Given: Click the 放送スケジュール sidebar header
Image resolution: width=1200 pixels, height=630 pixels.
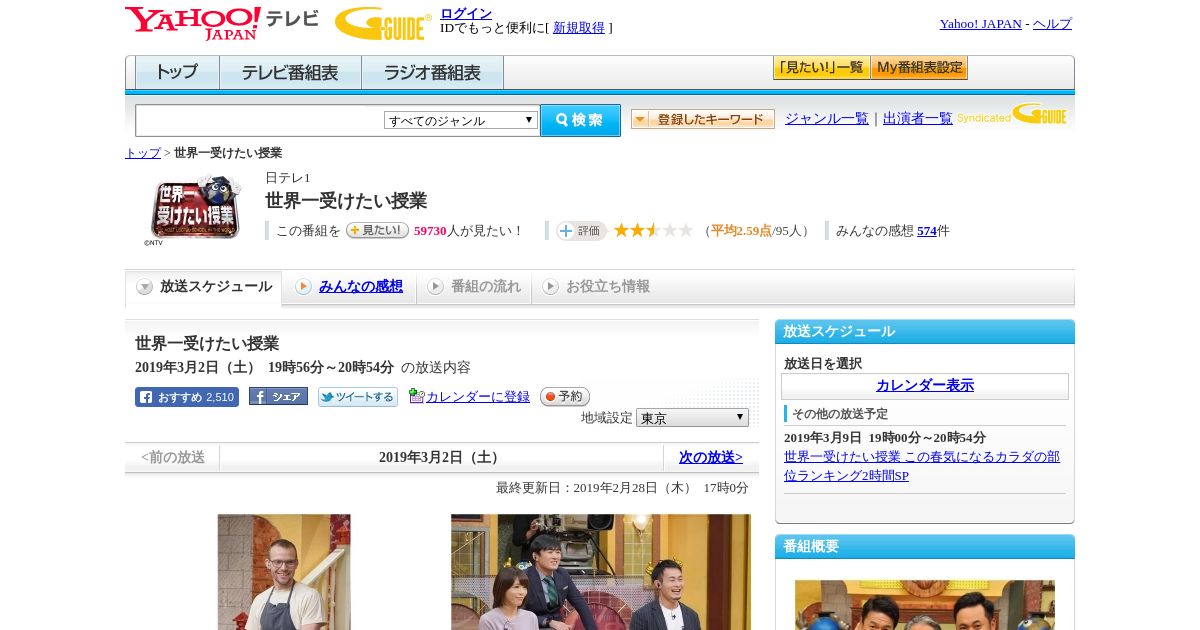Looking at the screenshot, I should [925, 332].
